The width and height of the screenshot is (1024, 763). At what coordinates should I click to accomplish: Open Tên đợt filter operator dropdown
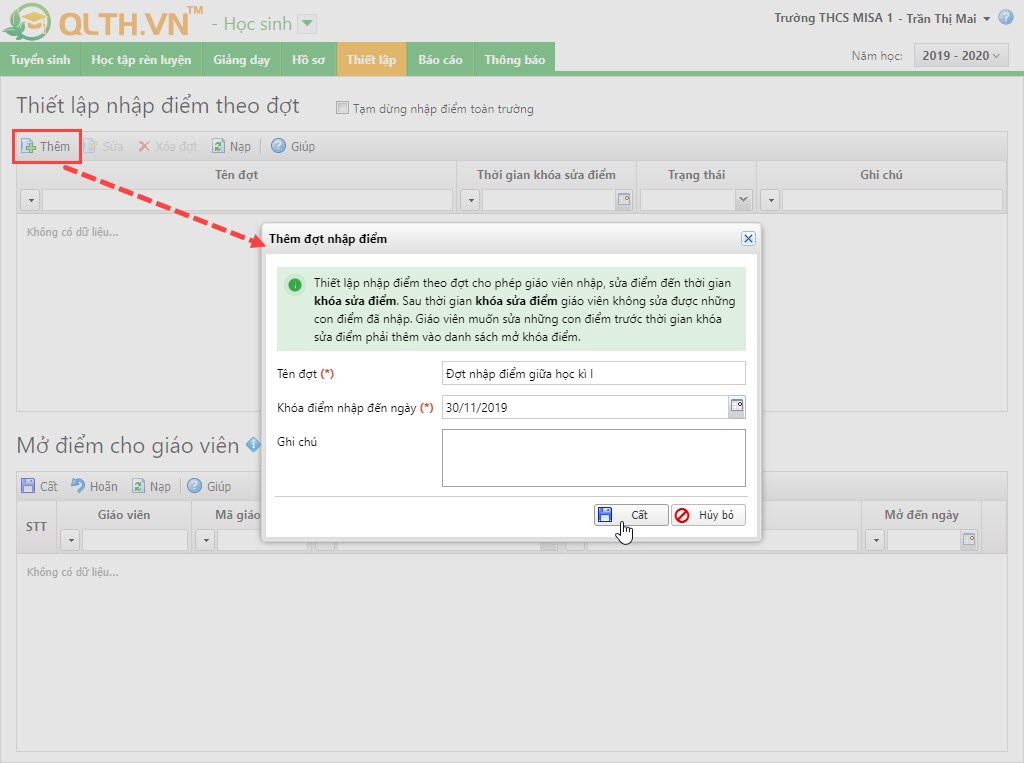point(31,200)
